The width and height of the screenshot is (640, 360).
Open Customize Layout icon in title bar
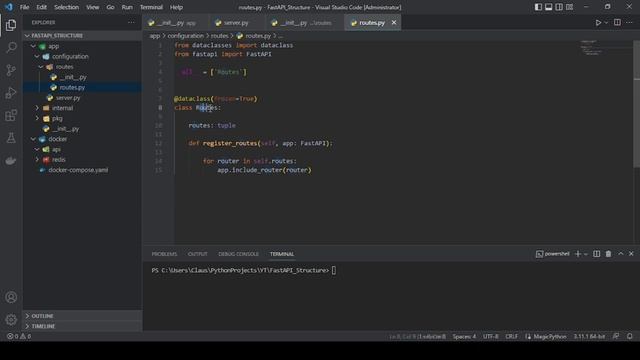pos(569,7)
